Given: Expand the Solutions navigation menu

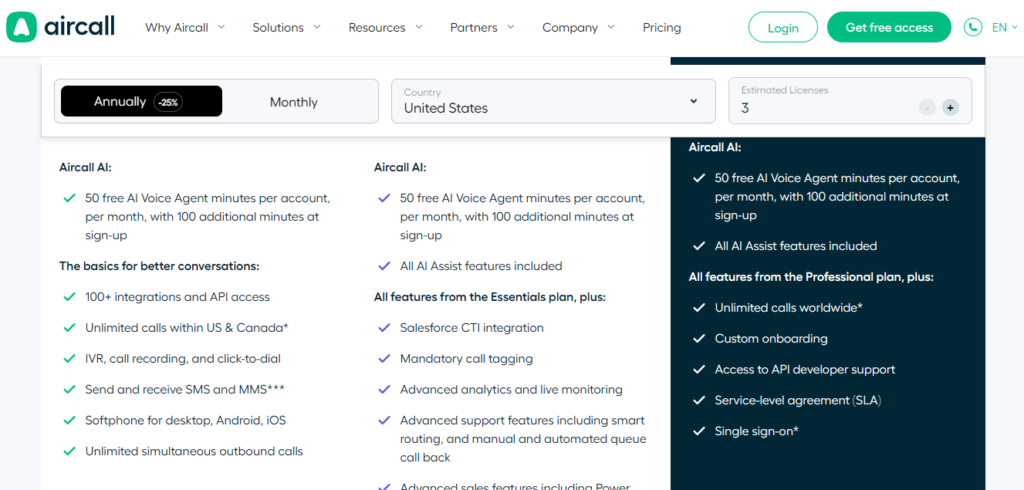Looking at the screenshot, I should tap(287, 28).
